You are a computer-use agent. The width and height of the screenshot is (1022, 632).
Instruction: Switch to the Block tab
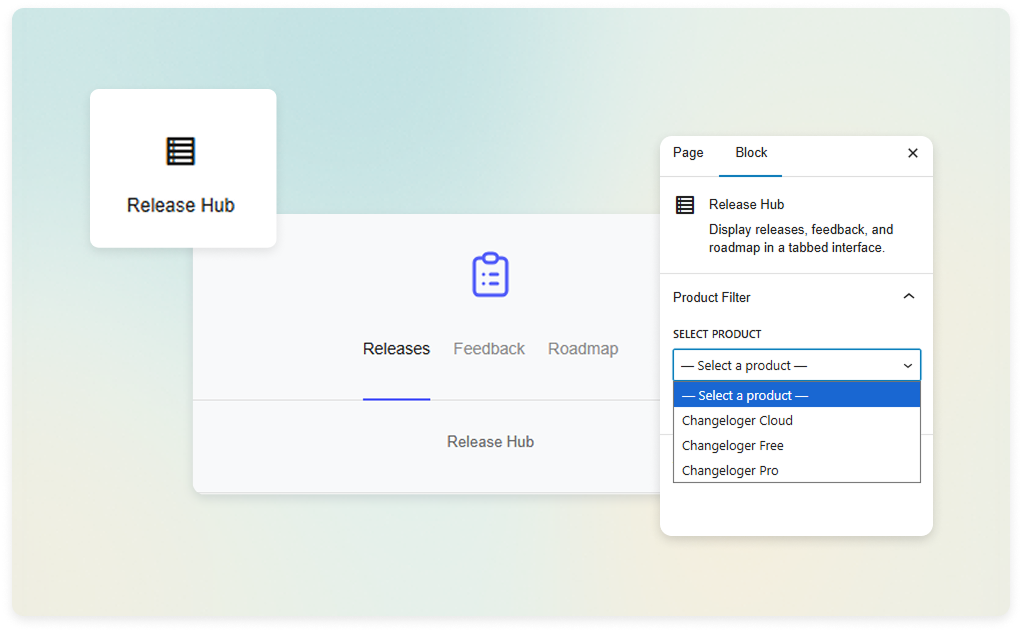point(750,152)
